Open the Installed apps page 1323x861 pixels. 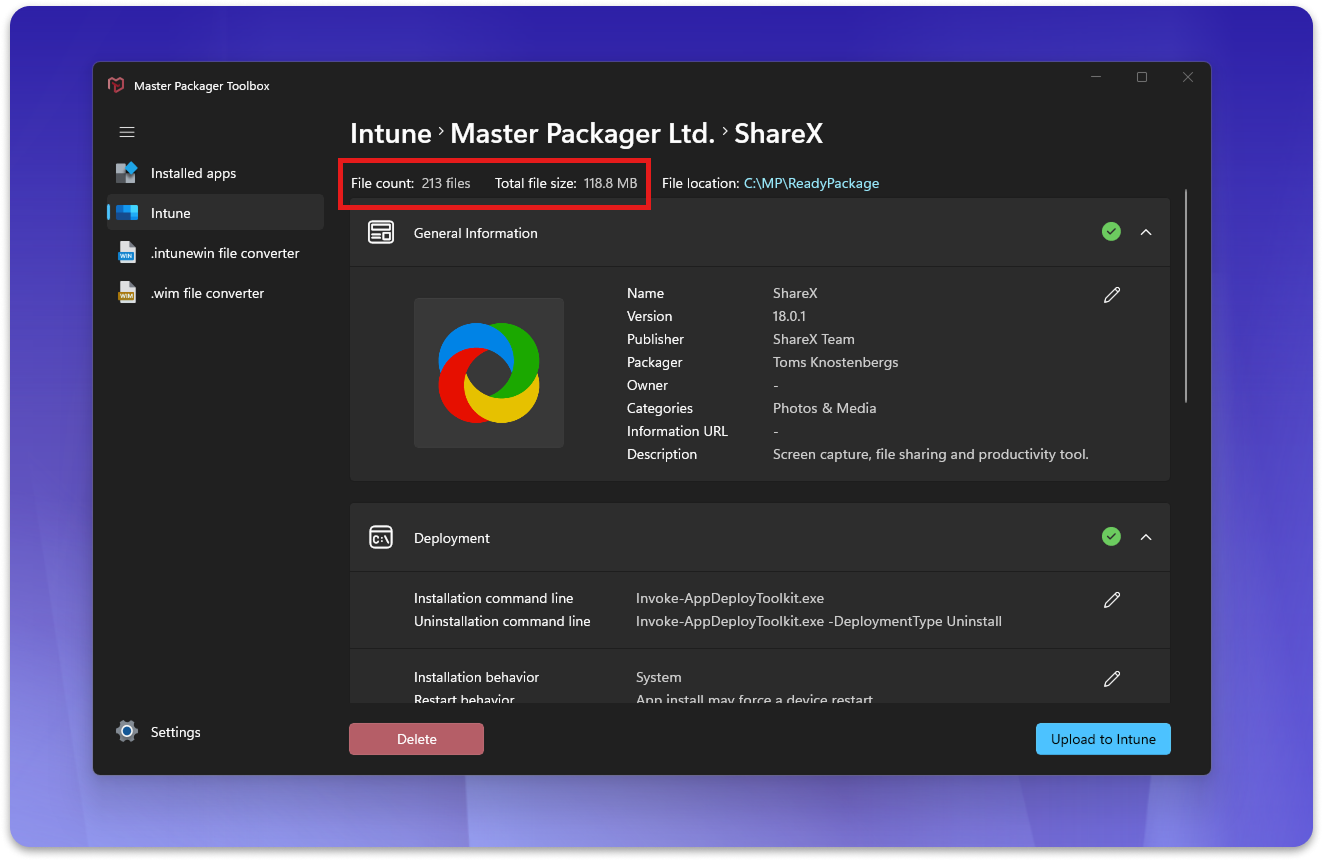194,173
